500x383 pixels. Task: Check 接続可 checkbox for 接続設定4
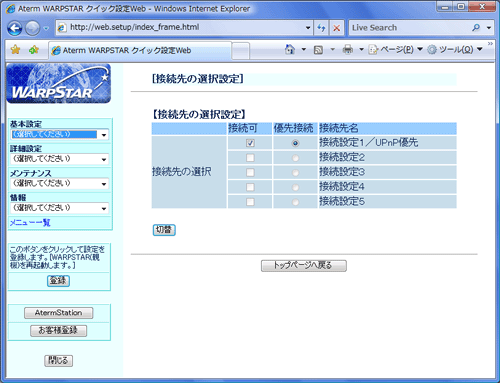(250, 187)
